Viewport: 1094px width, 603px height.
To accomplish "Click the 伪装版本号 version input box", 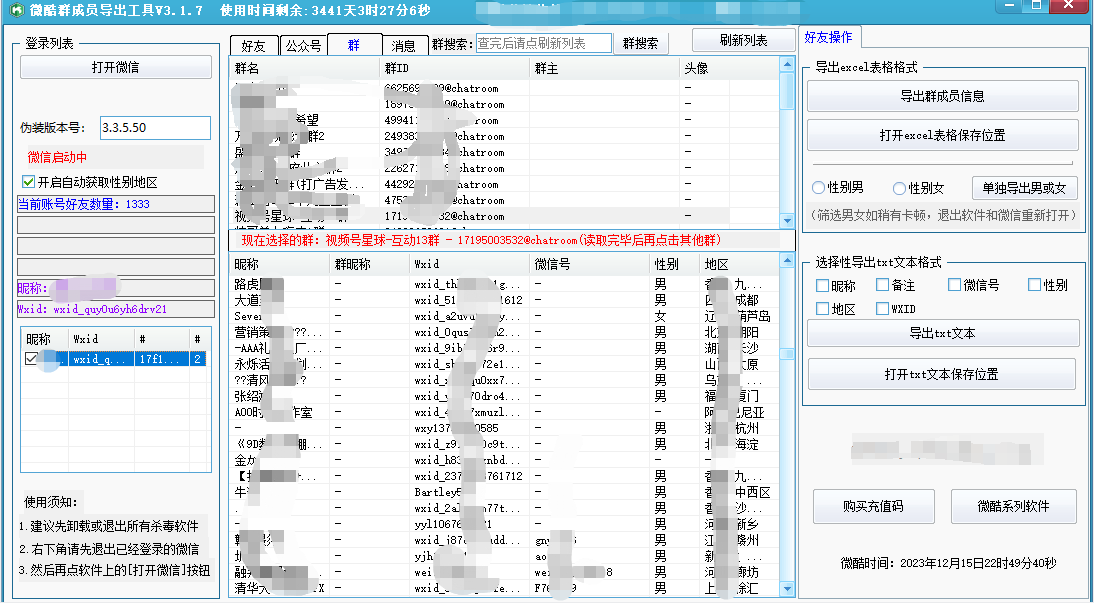I will click(x=155, y=128).
